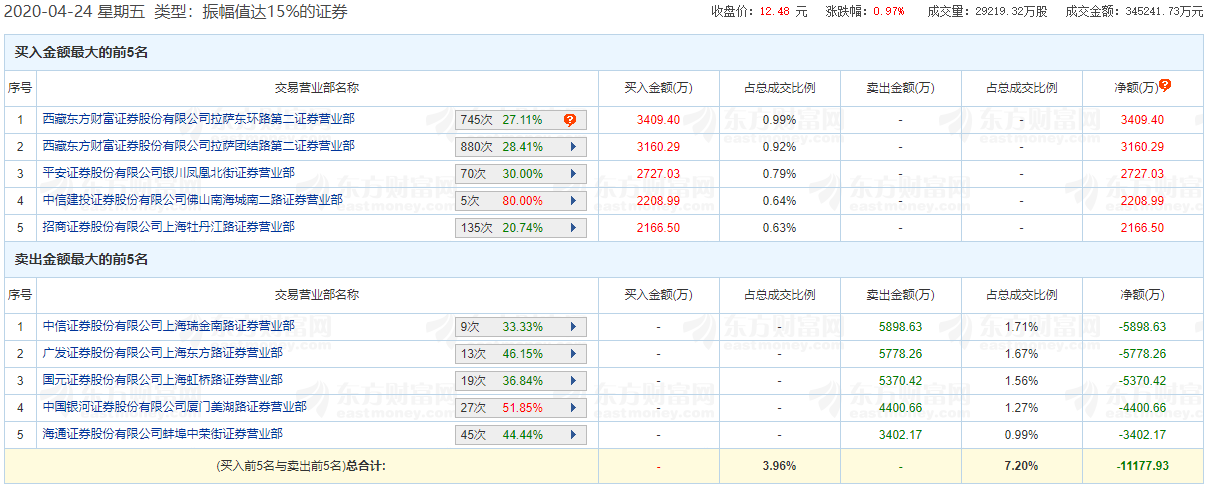Viewport: 1208px width, 487px height.
Task: Expand the 45次 44.44% details
Action: tap(573, 435)
